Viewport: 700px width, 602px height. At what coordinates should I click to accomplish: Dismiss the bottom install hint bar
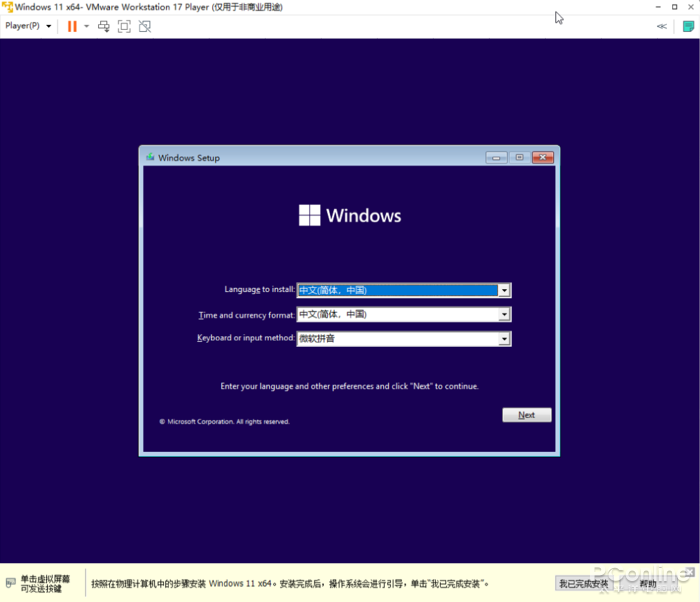(690, 572)
